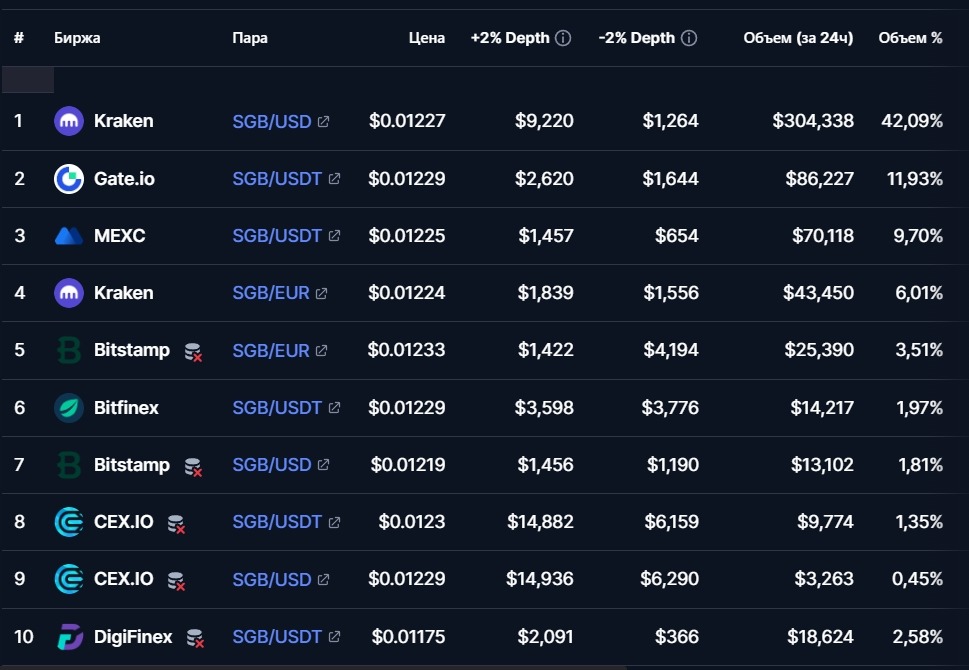Sort by Объем % column header
The height and width of the screenshot is (670, 969).
pos(910,38)
